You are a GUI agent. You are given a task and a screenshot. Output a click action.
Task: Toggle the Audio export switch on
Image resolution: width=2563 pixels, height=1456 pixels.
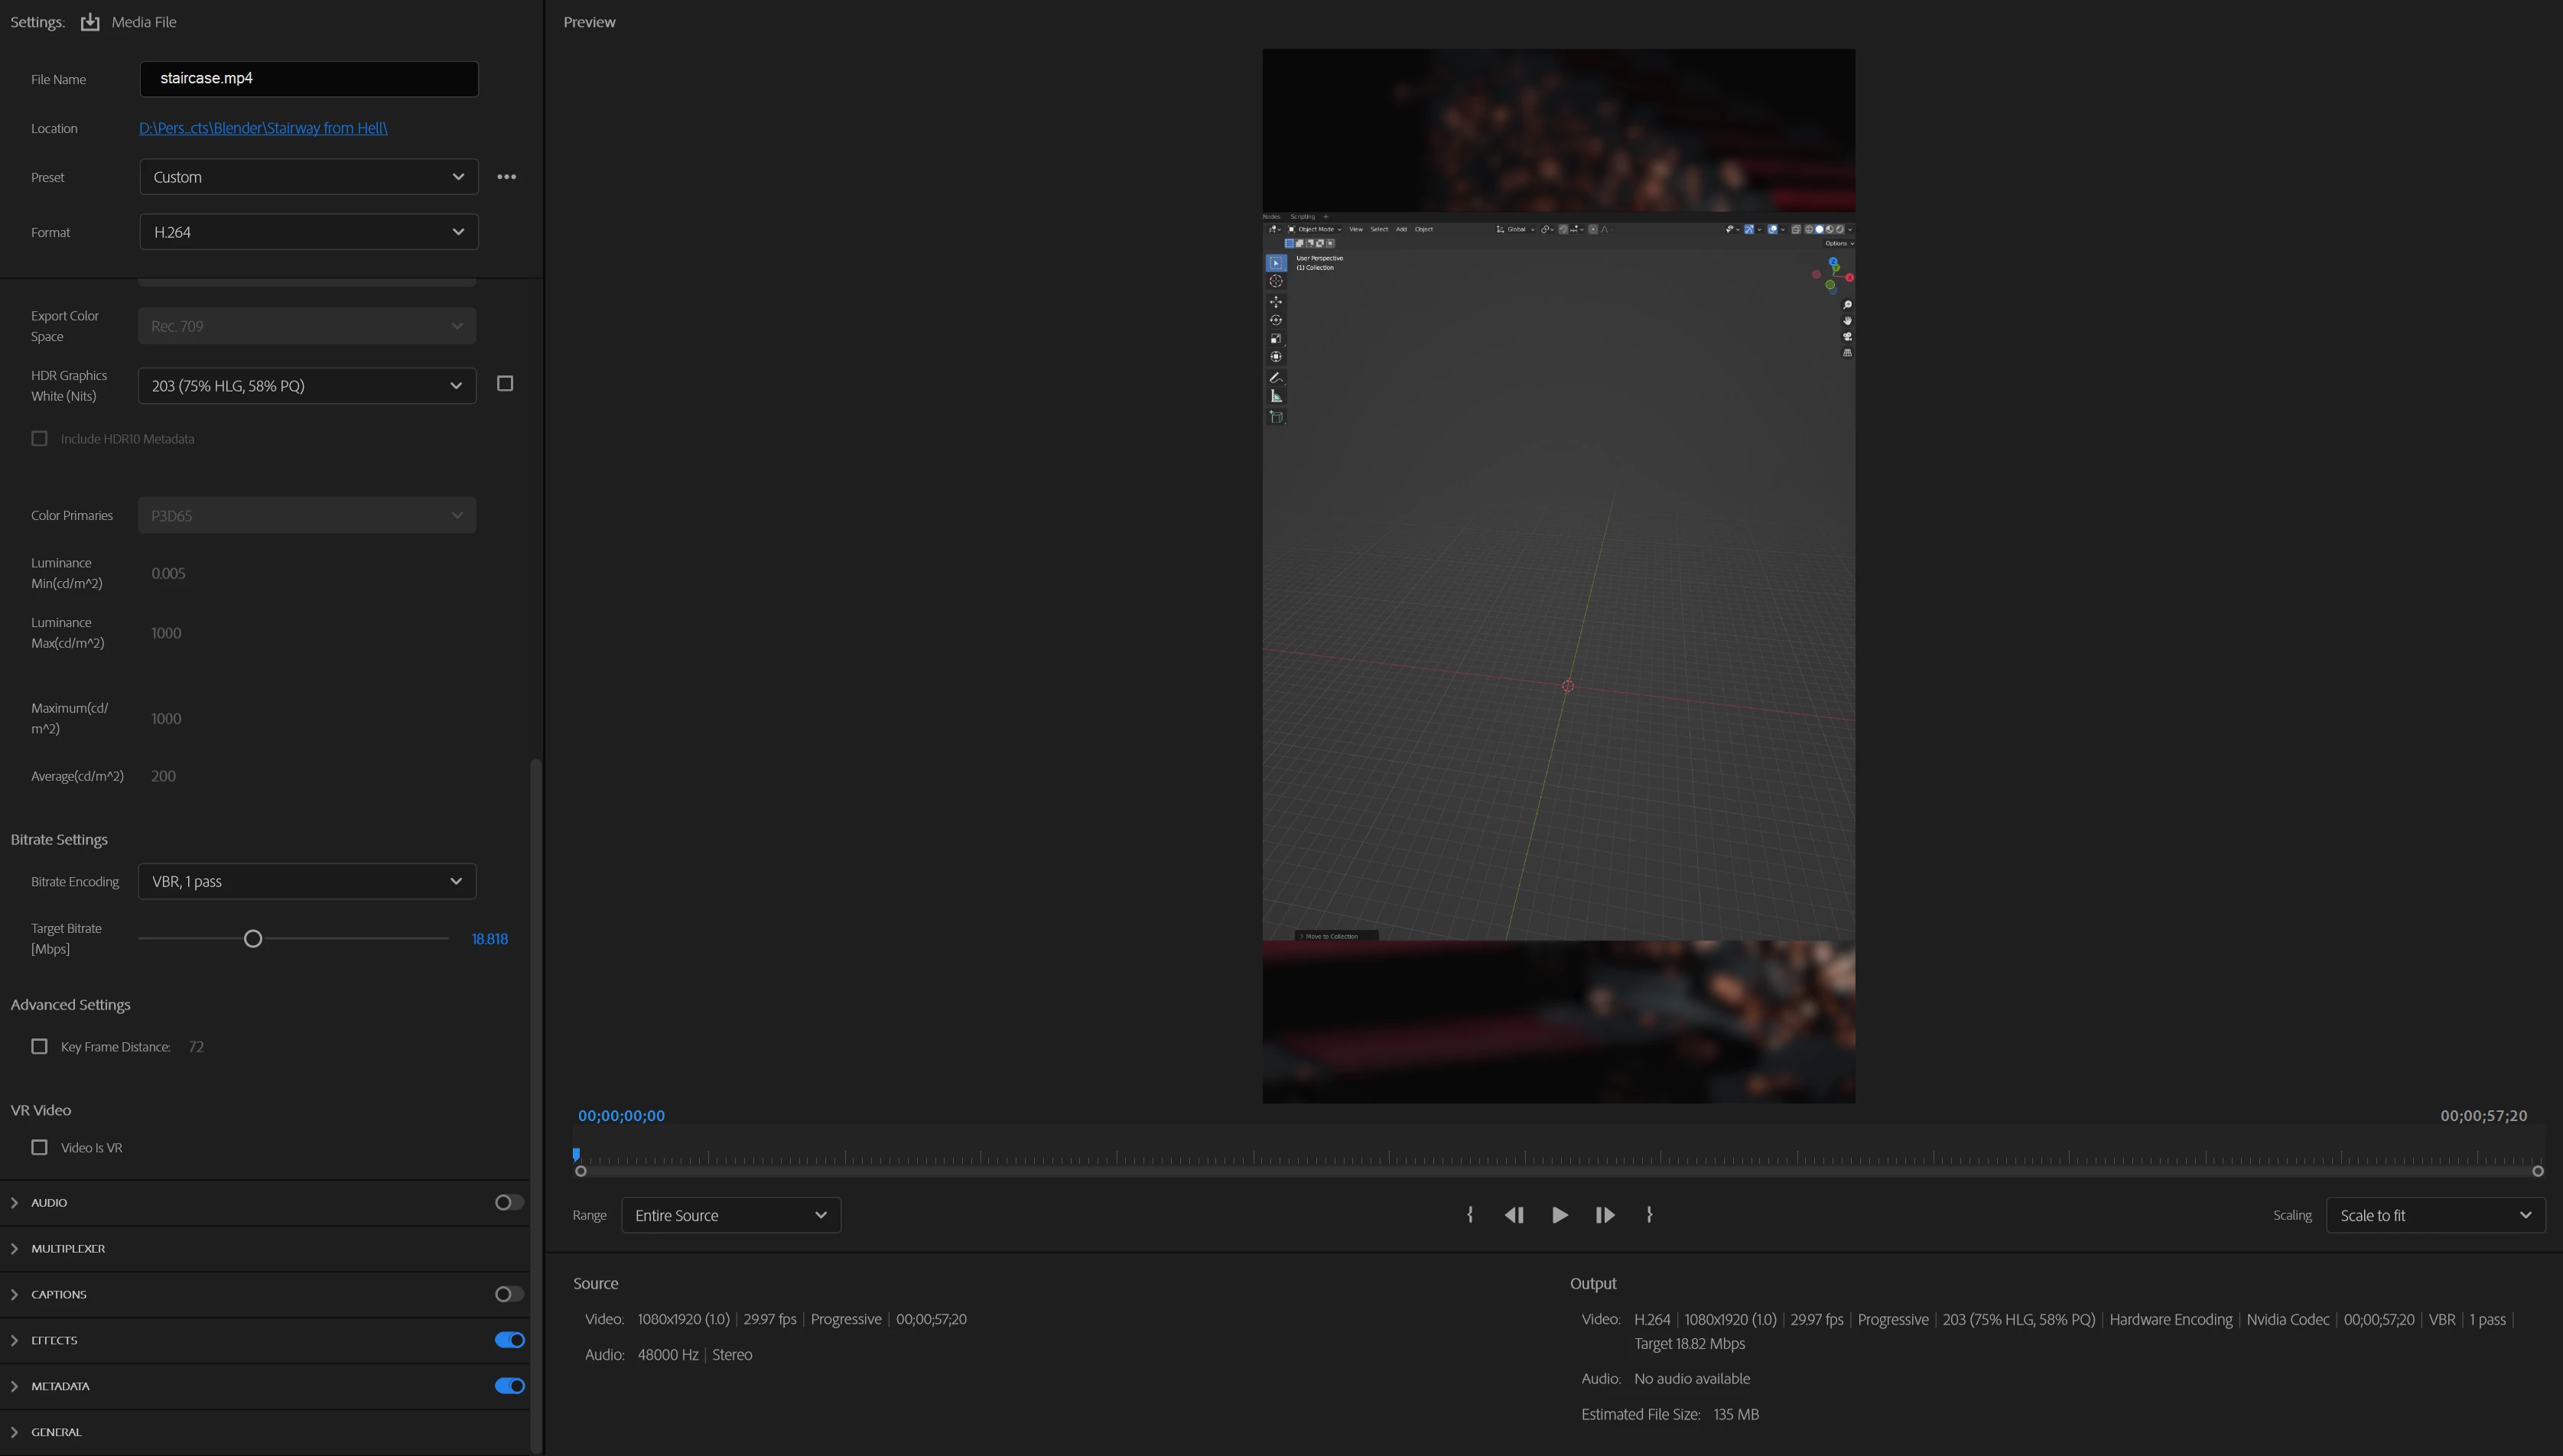tap(509, 1202)
